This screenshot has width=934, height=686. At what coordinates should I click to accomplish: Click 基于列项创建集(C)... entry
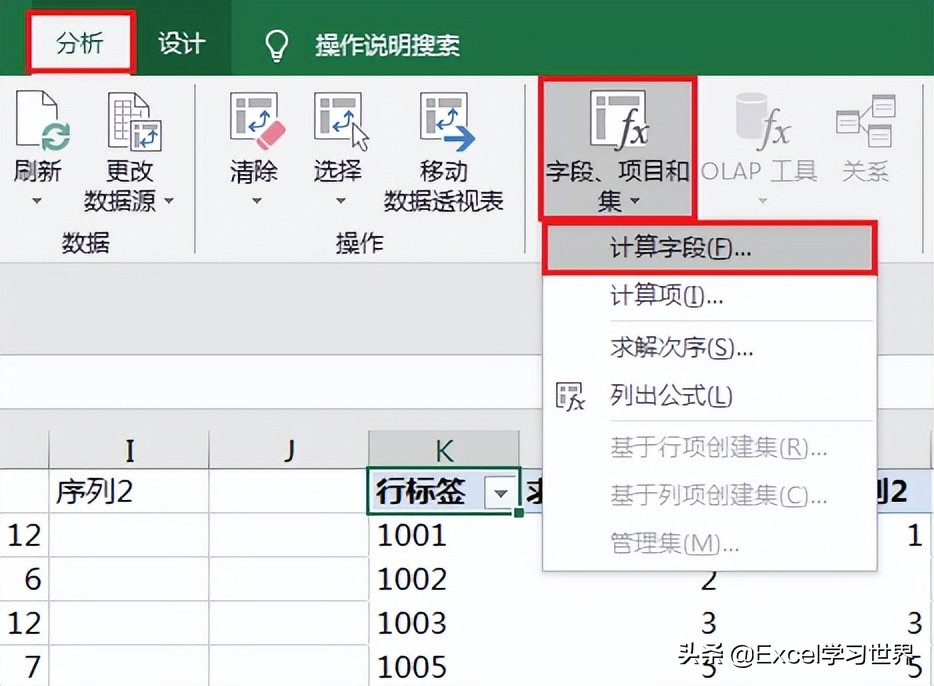point(709,495)
